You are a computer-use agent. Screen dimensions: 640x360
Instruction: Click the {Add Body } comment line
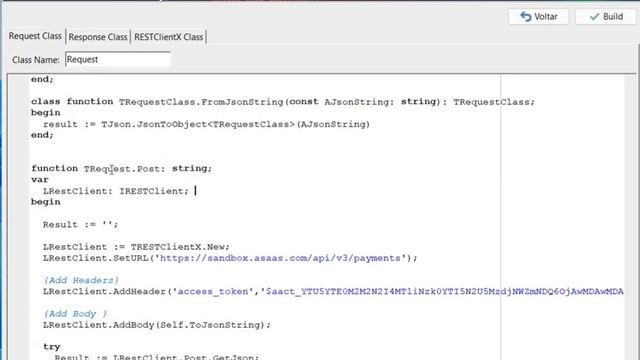pos(75,314)
